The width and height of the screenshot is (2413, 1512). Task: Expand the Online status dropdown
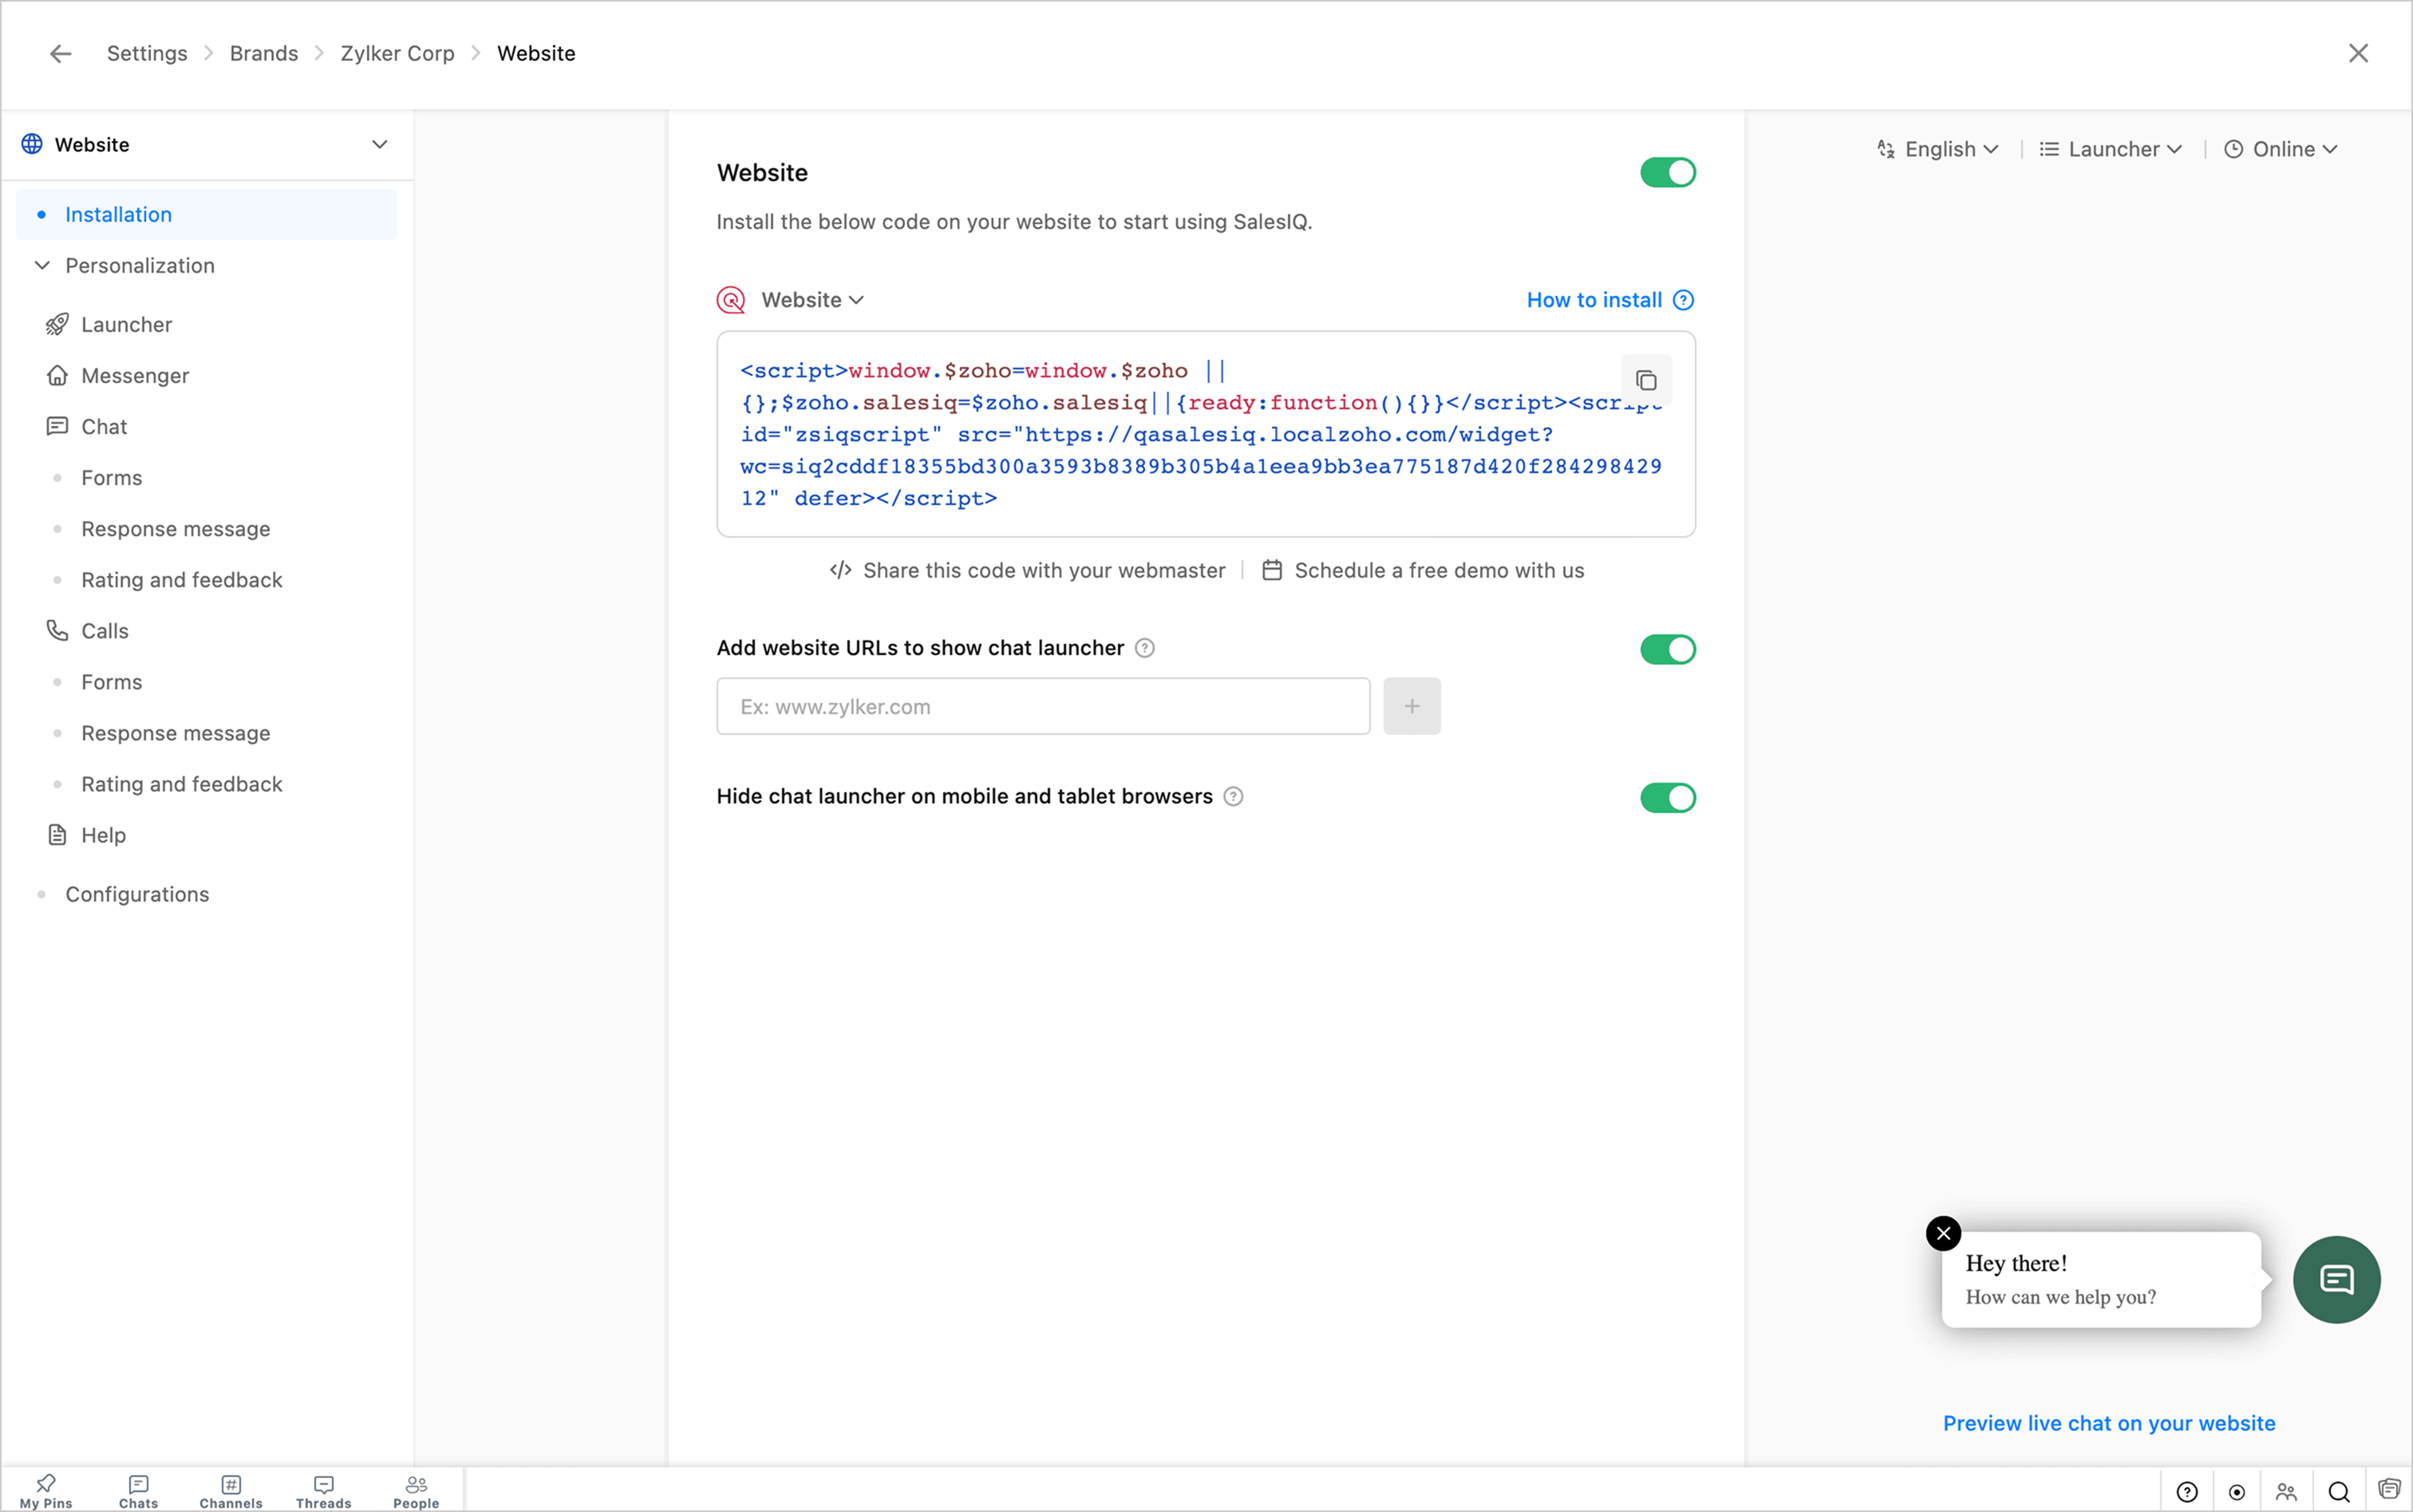[x=2281, y=149]
